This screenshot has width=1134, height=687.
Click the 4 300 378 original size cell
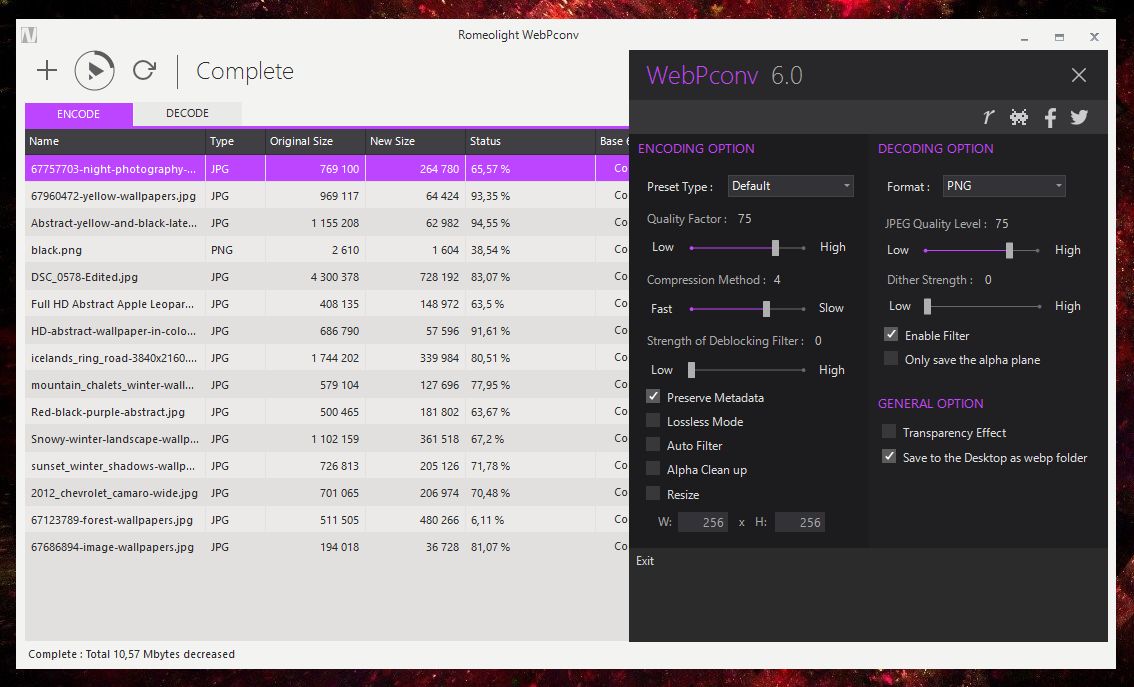coord(315,277)
